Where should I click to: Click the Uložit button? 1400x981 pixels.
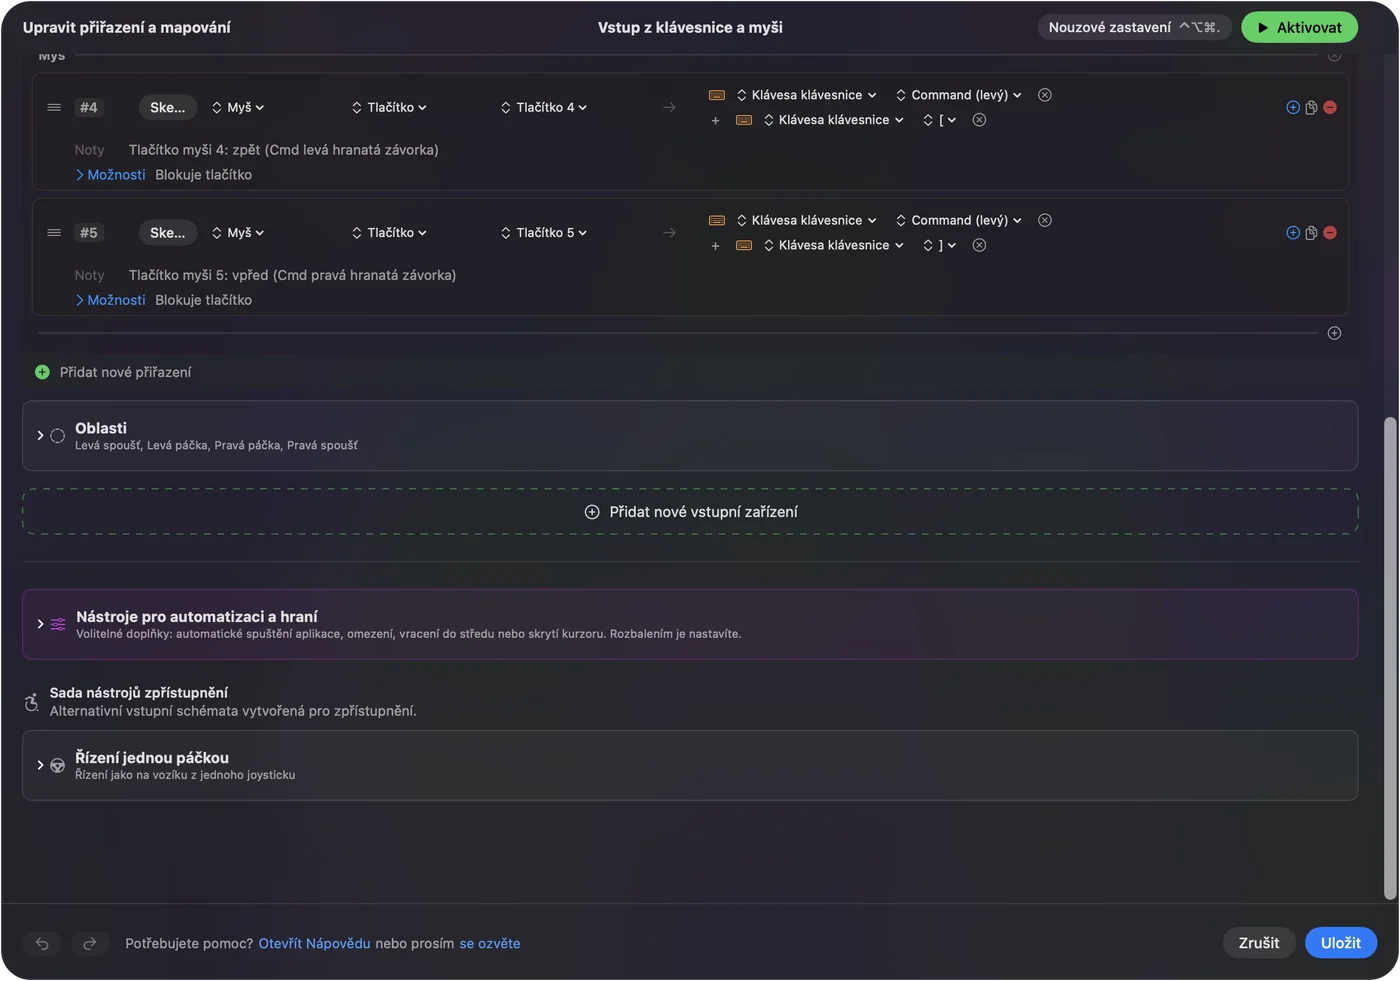(x=1341, y=943)
